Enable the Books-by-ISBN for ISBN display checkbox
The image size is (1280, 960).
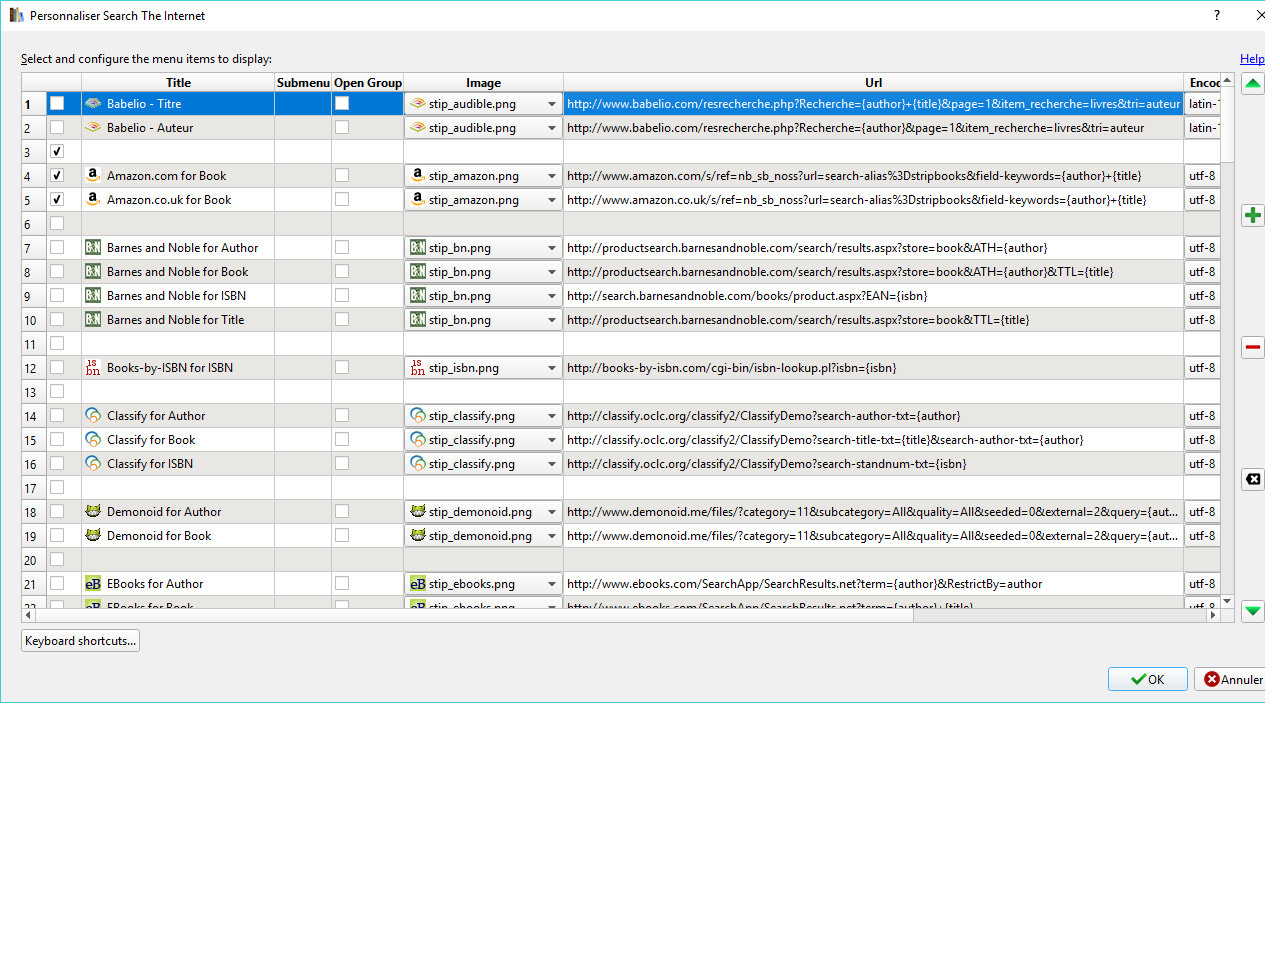(x=57, y=367)
